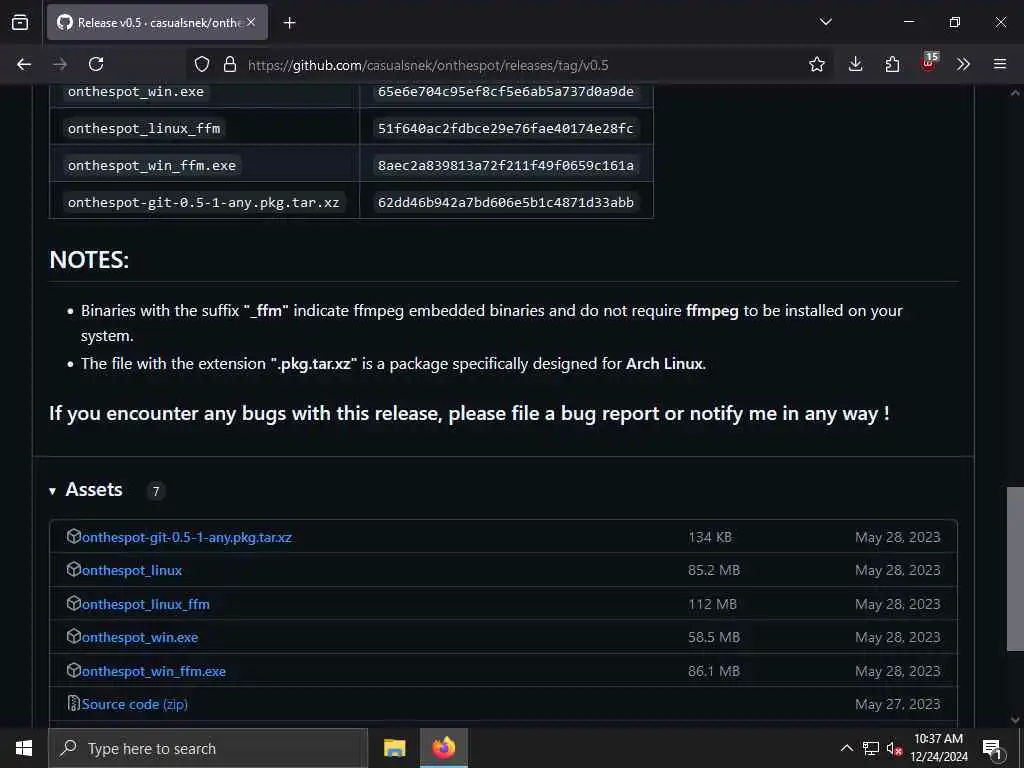Open a new tab with plus button
This screenshot has height=768, width=1024.
pyautogui.click(x=289, y=23)
